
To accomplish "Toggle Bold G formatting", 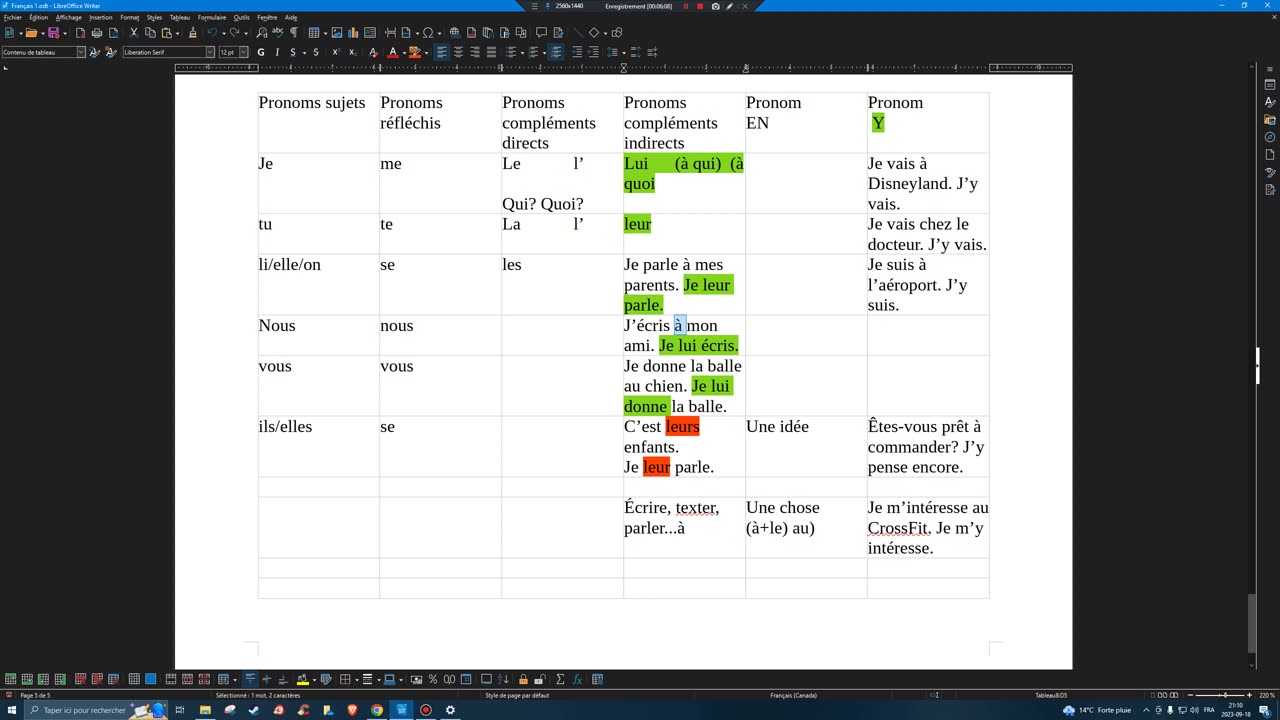I will (261, 52).
